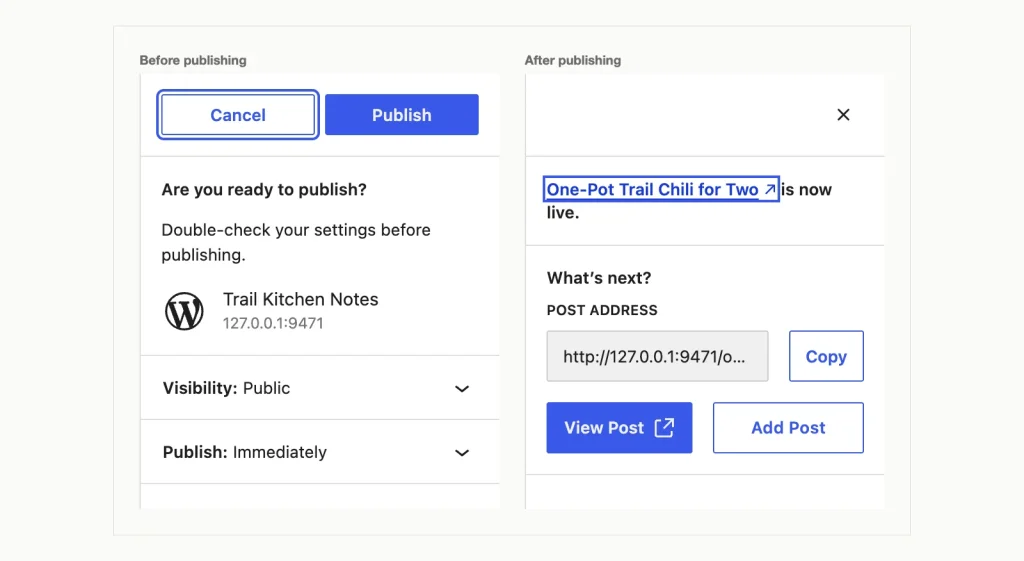Click the external-link icon in View Post
The height and width of the screenshot is (561, 1024).
pyautogui.click(x=664, y=428)
